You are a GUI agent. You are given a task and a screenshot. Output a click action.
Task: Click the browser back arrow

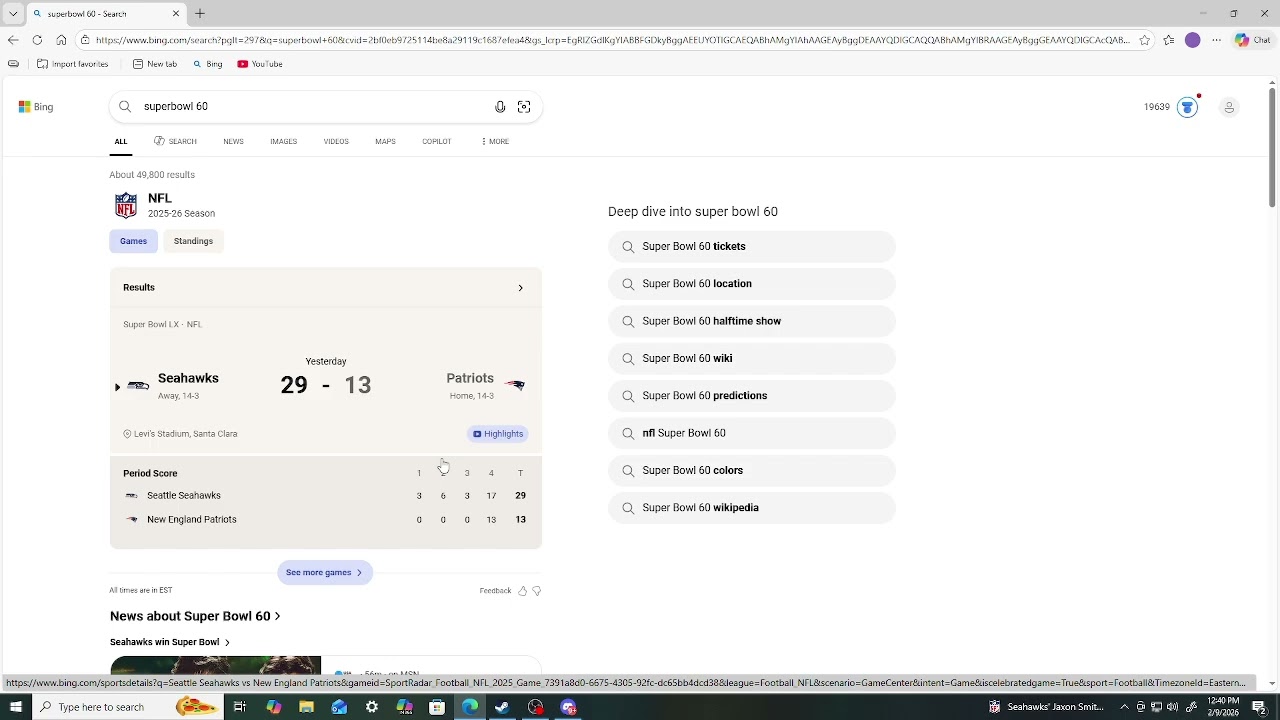click(13, 40)
